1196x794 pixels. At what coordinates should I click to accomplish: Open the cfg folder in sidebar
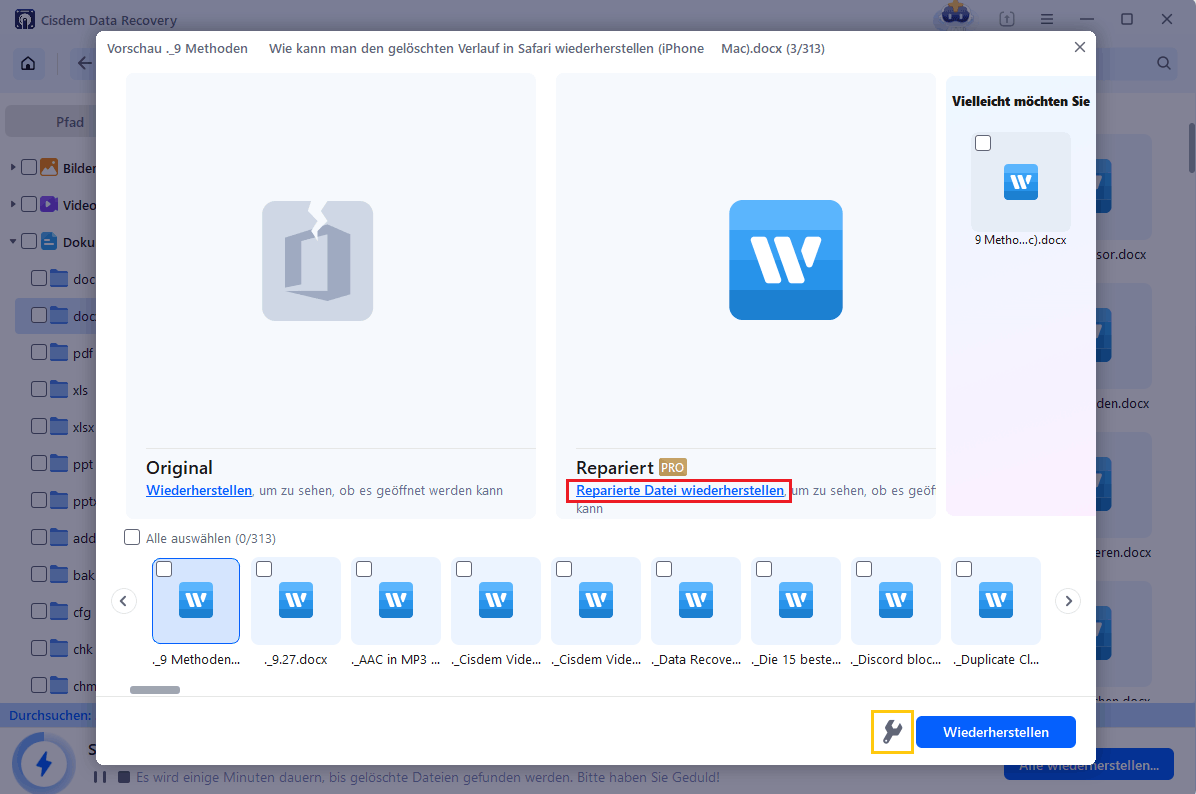[82, 612]
